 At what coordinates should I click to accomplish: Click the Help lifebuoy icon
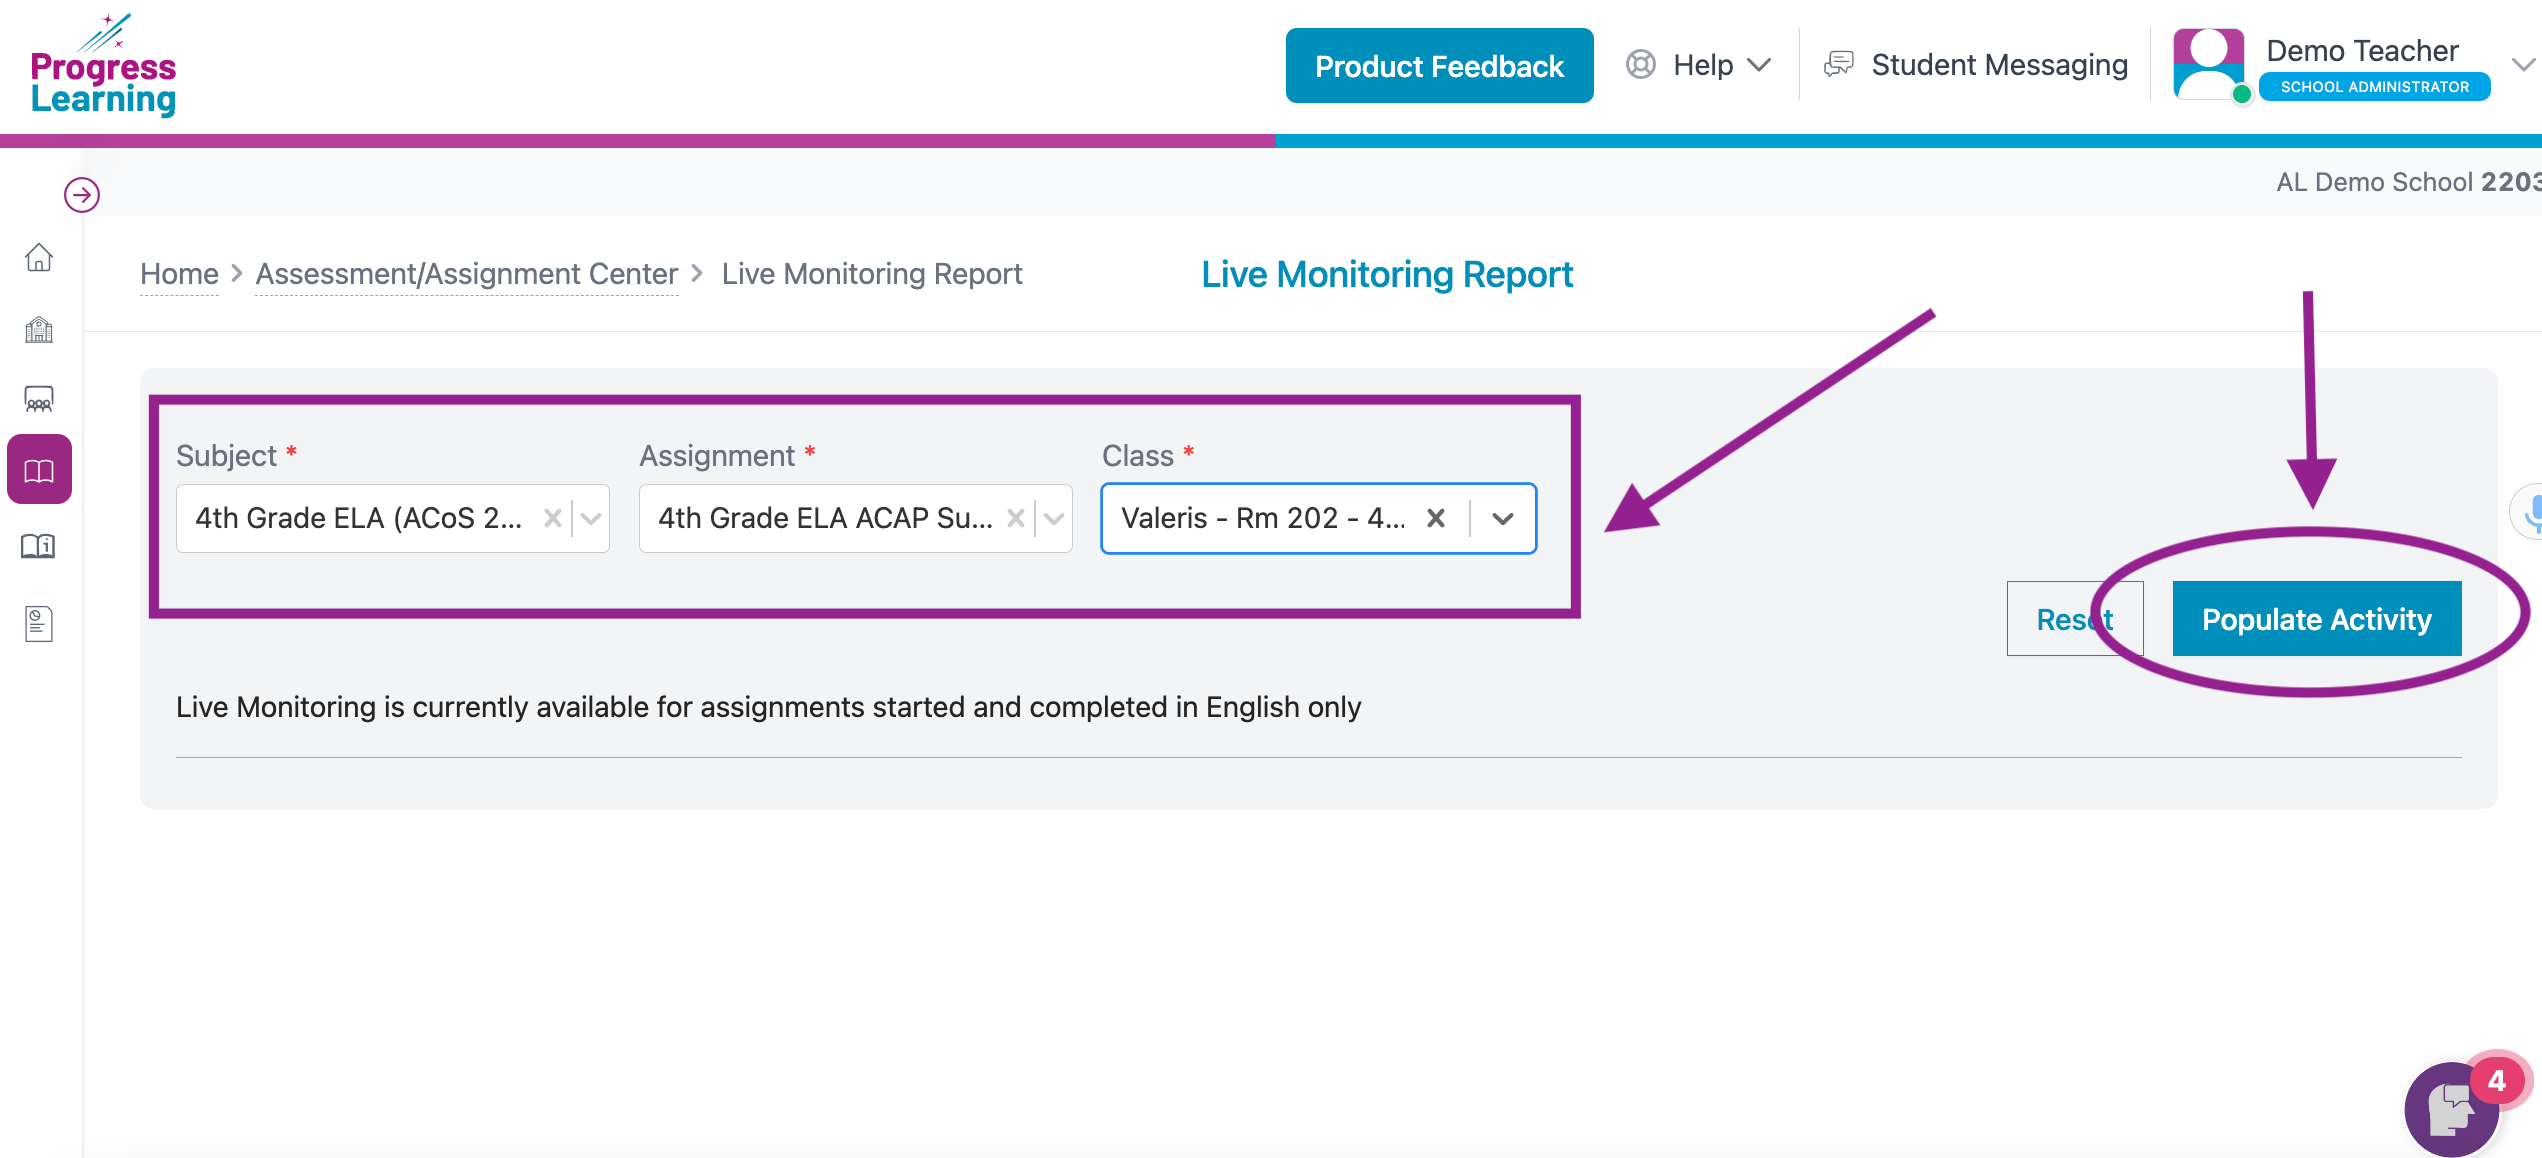1640,65
